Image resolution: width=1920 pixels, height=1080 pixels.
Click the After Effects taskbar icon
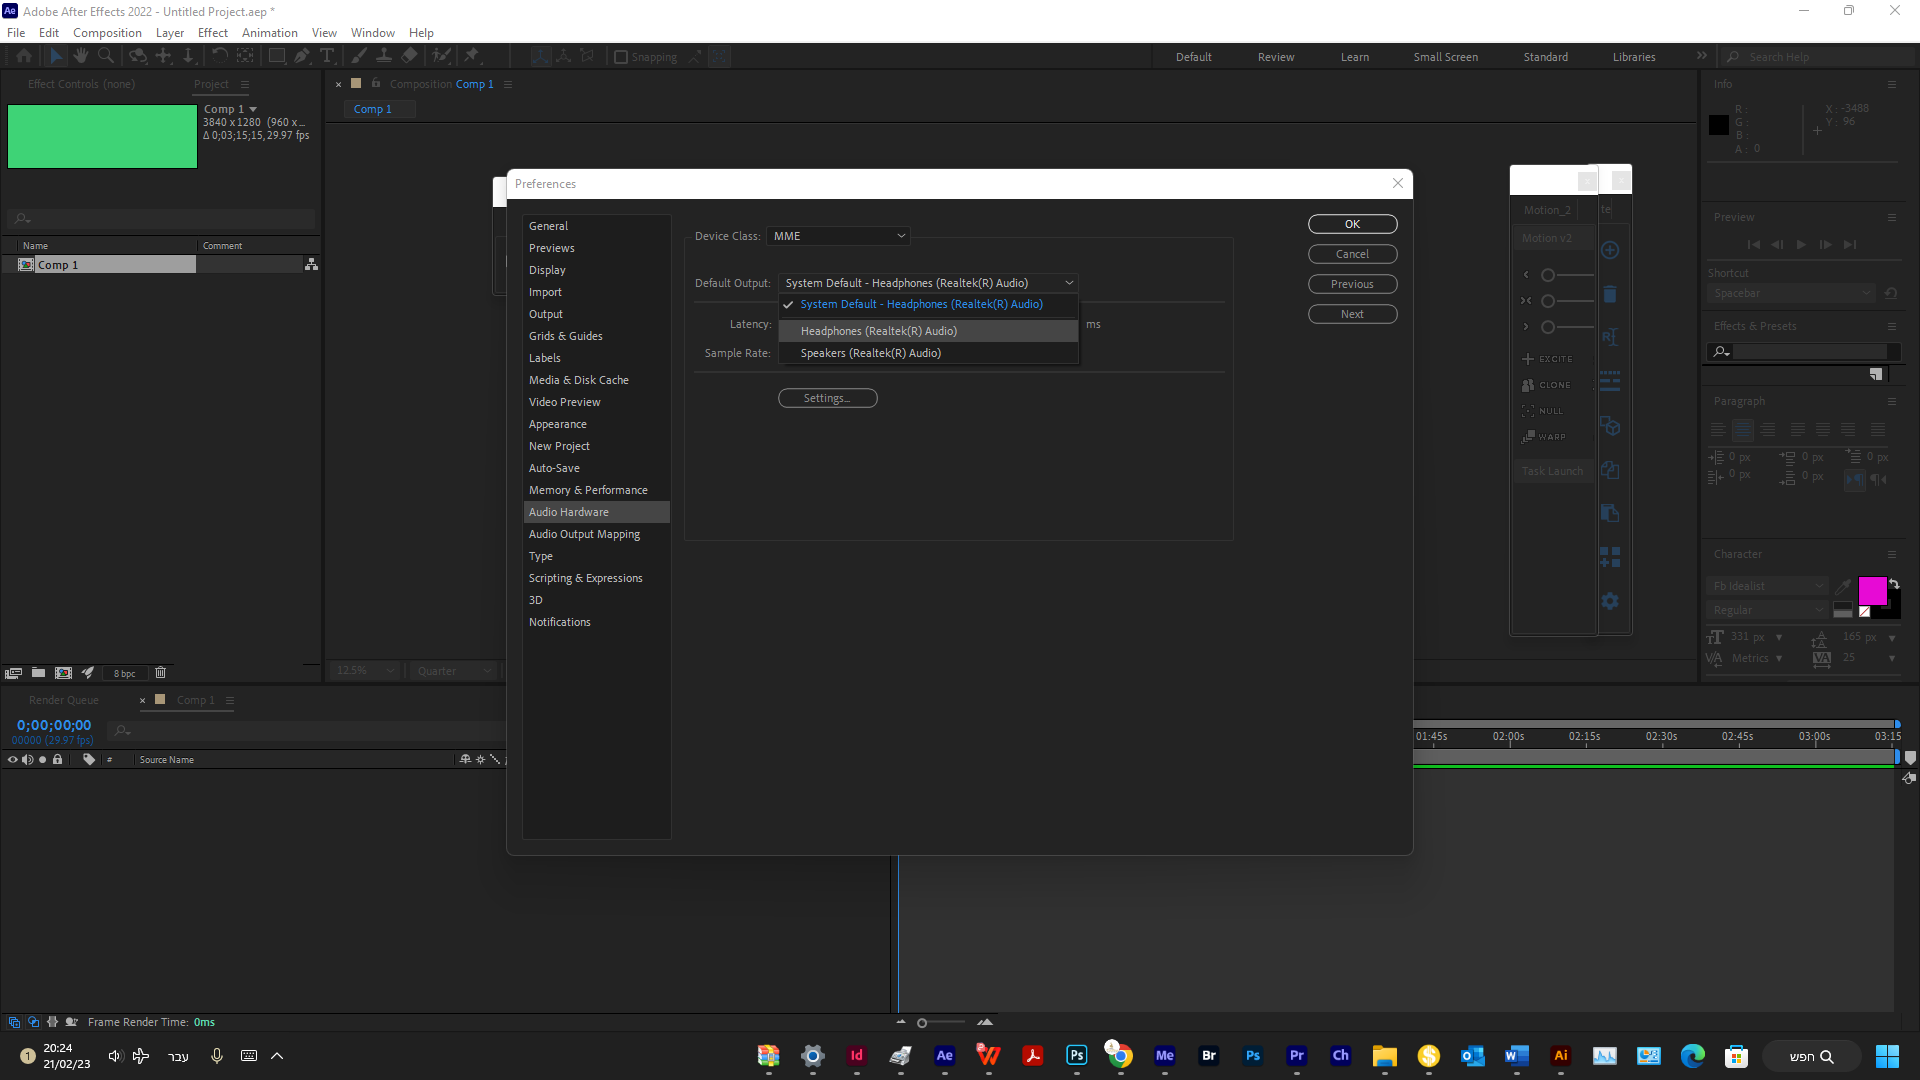tap(944, 1055)
